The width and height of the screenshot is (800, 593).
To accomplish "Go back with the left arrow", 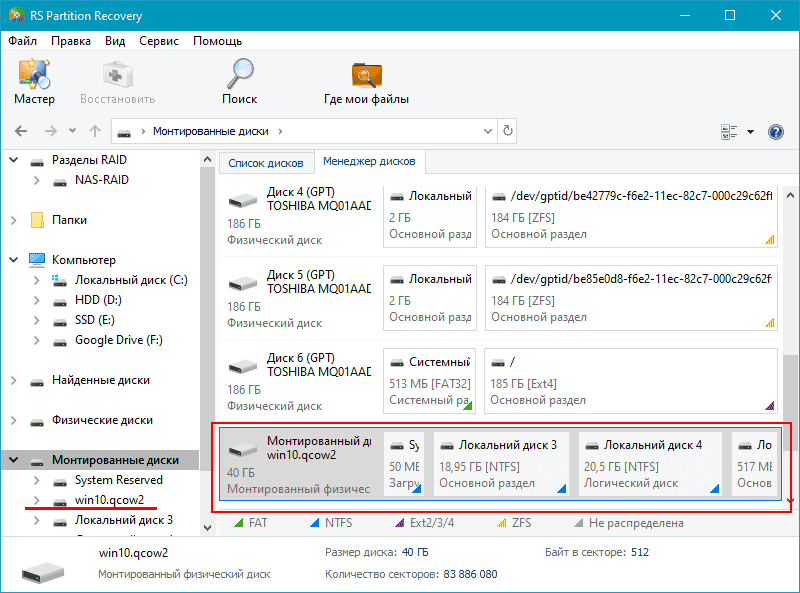I will pyautogui.click(x=21, y=131).
